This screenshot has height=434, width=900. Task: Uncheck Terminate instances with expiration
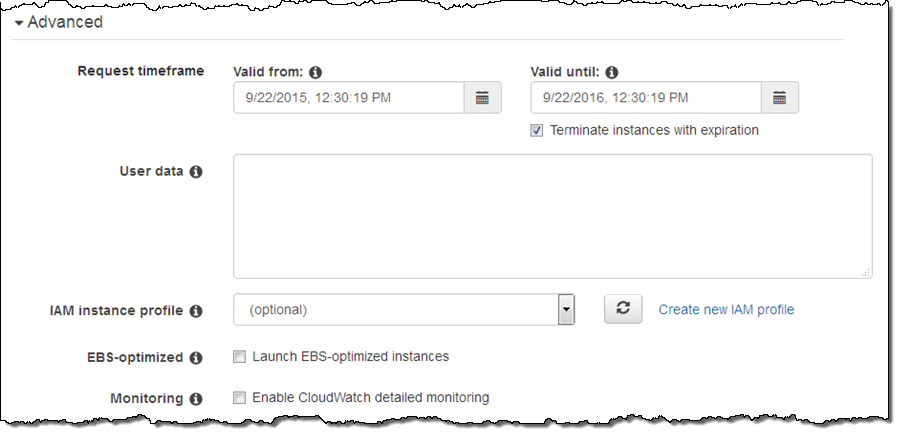pyautogui.click(x=537, y=130)
